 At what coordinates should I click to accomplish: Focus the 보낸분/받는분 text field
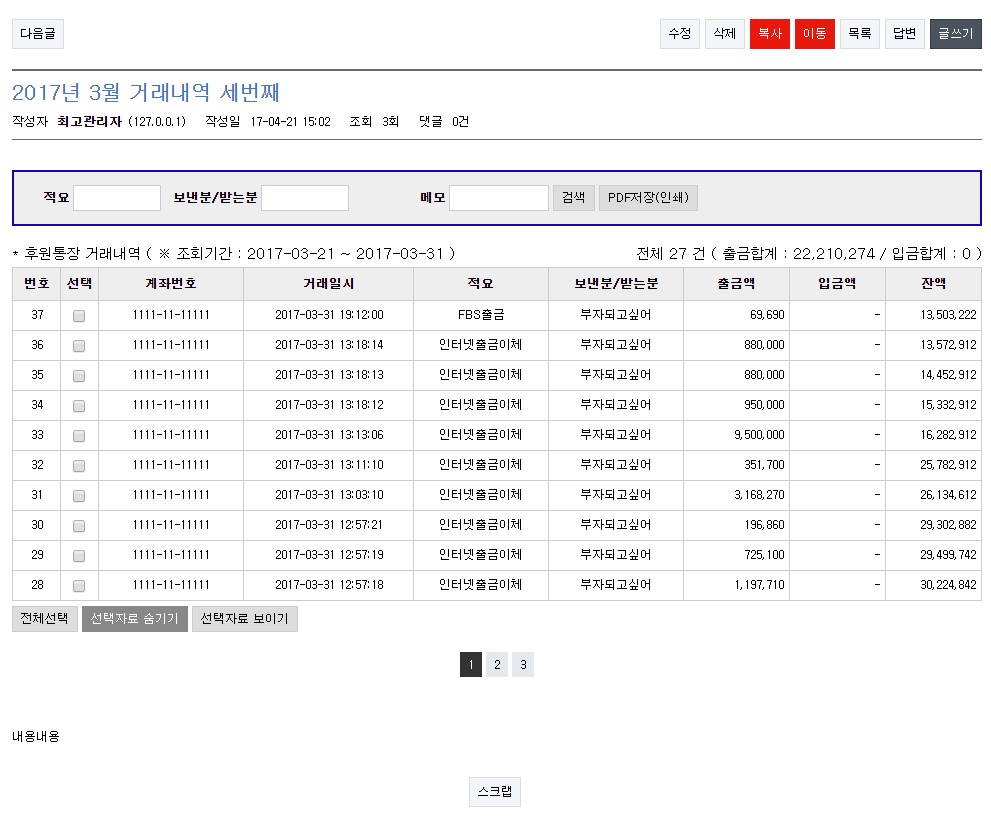pyautogui.click(x=304, y=198)
